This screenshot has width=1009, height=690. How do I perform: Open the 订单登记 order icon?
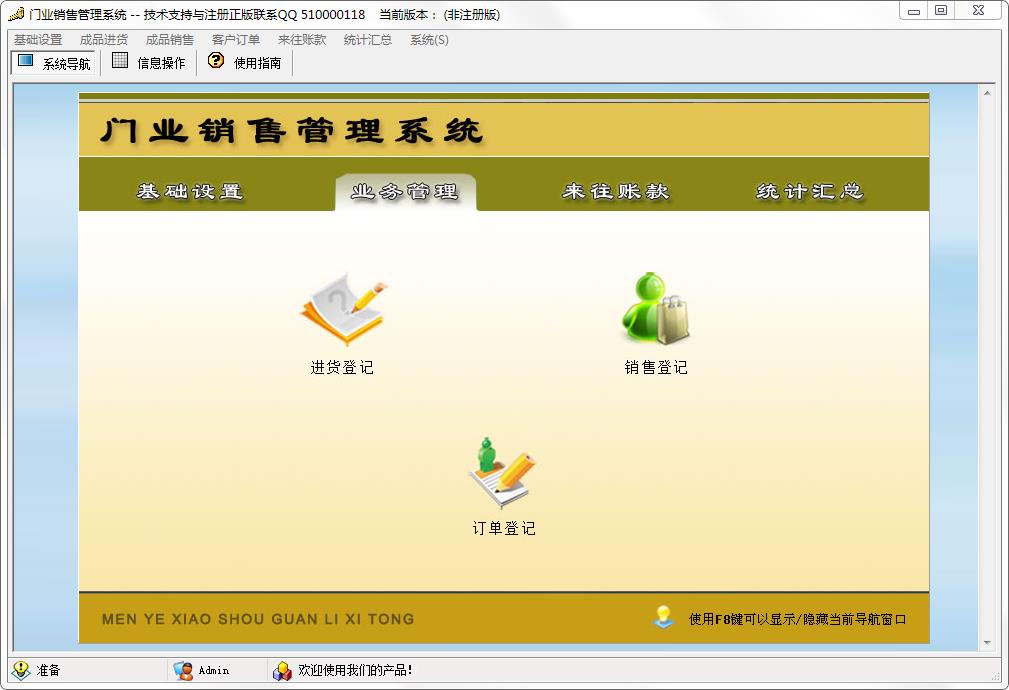[502, 474]
